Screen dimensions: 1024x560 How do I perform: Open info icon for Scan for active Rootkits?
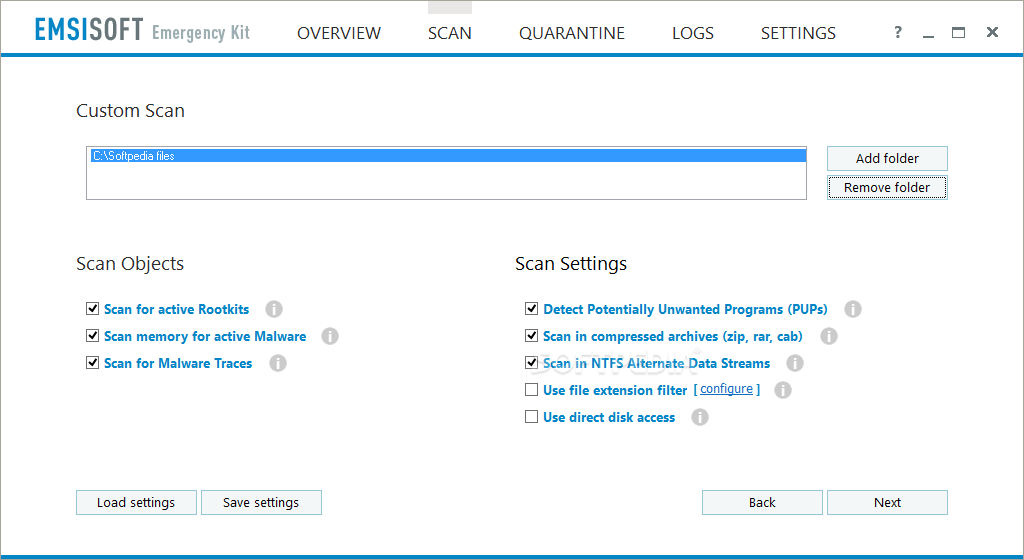coord(274,309)
